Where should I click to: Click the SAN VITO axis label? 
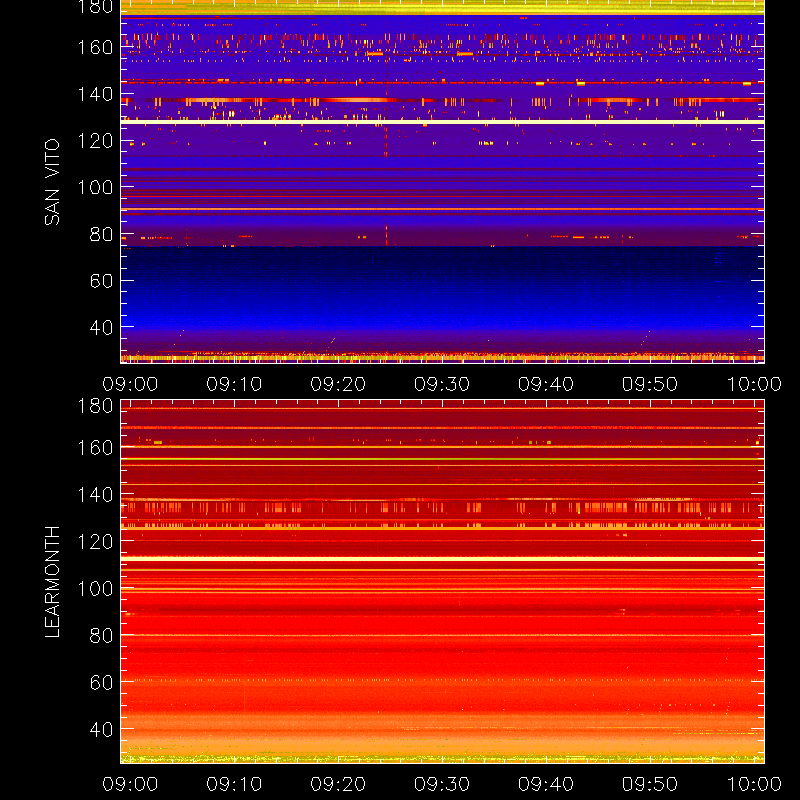52,182
